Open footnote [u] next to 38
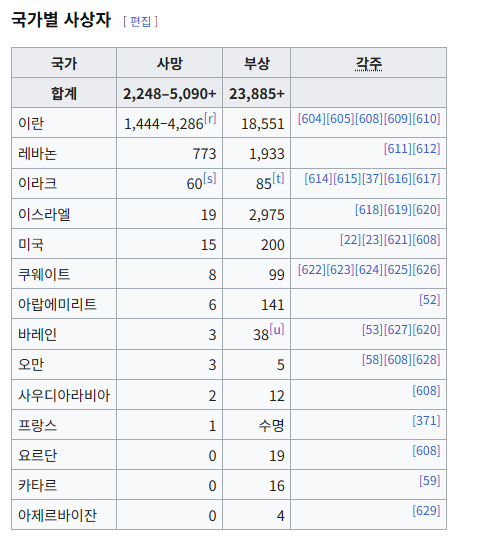This screenshot has width=482, height=550. point(277,329)
